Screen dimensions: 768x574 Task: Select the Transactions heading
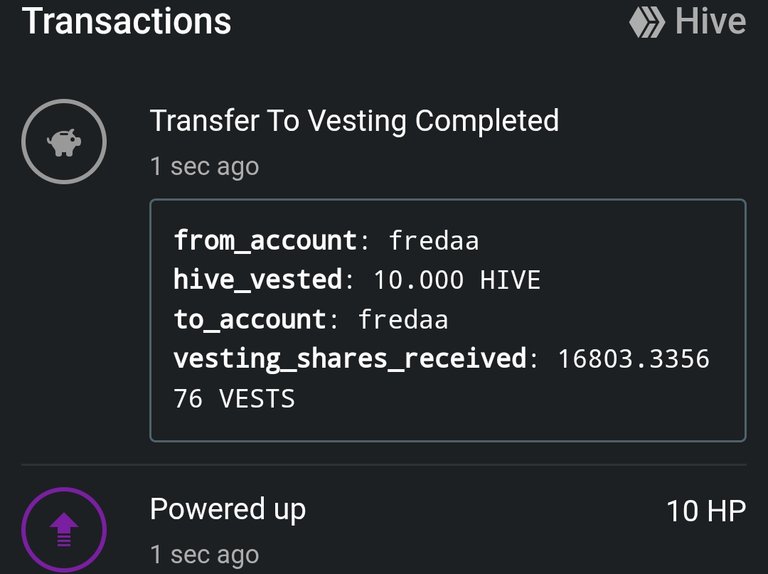click(x=126, y=22)
